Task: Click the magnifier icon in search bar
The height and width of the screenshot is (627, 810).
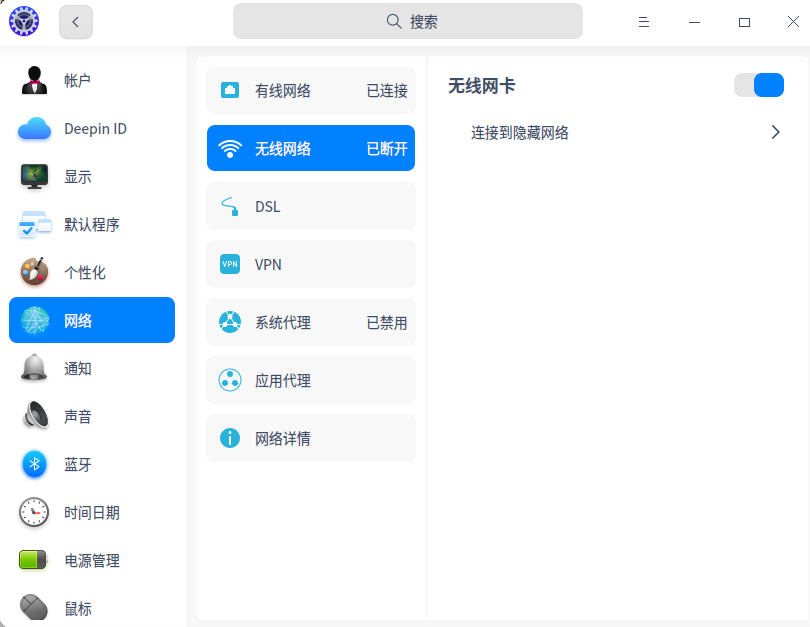Action: (394, 21)
